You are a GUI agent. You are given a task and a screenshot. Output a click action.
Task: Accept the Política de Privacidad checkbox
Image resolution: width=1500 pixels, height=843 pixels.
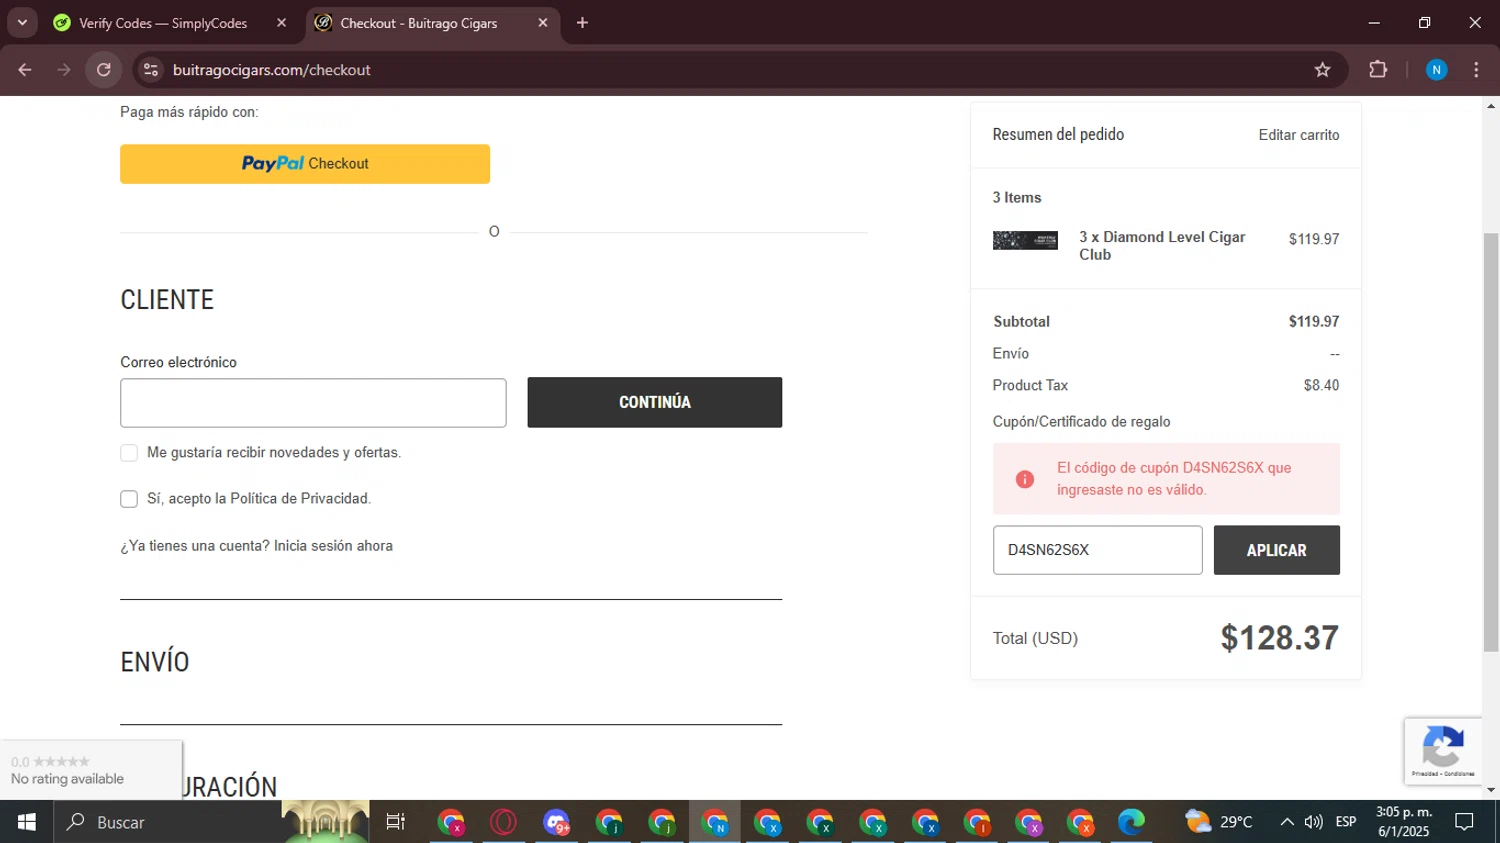(x=129, y=499)
